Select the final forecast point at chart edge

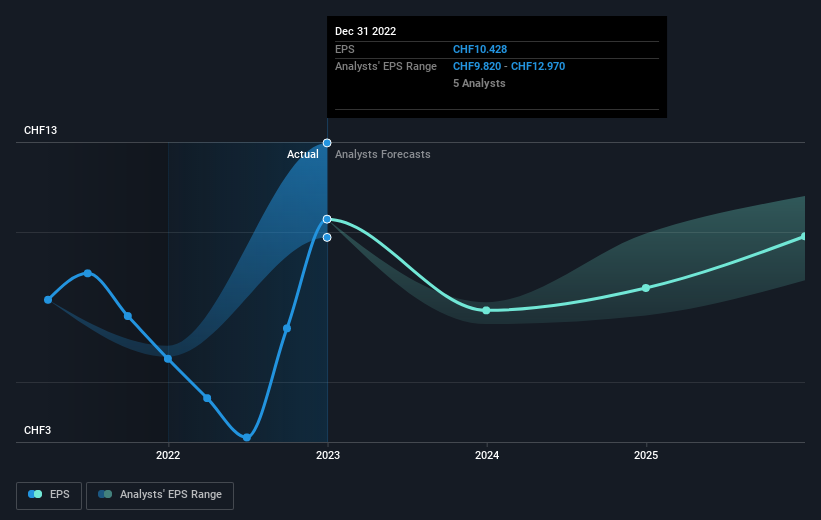(804, 237)
